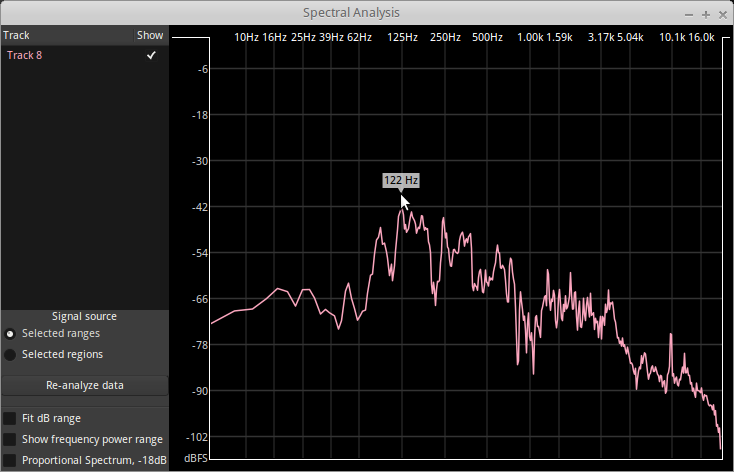Screen dimensions: 734x472
Task: Click the 10Hz frequency axis label
Action: (246, 37)
